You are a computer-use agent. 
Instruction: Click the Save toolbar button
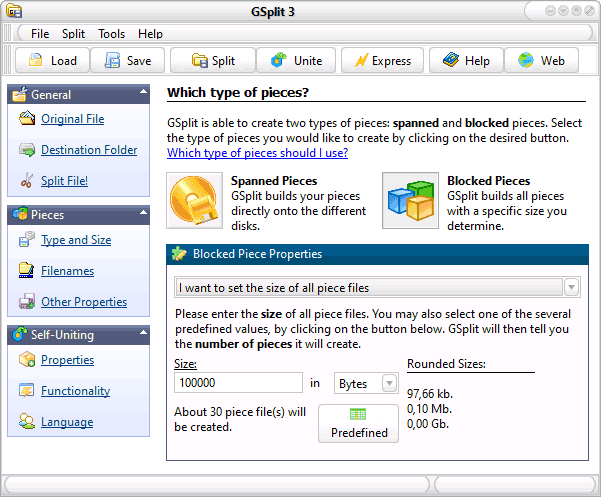point(128,61)
